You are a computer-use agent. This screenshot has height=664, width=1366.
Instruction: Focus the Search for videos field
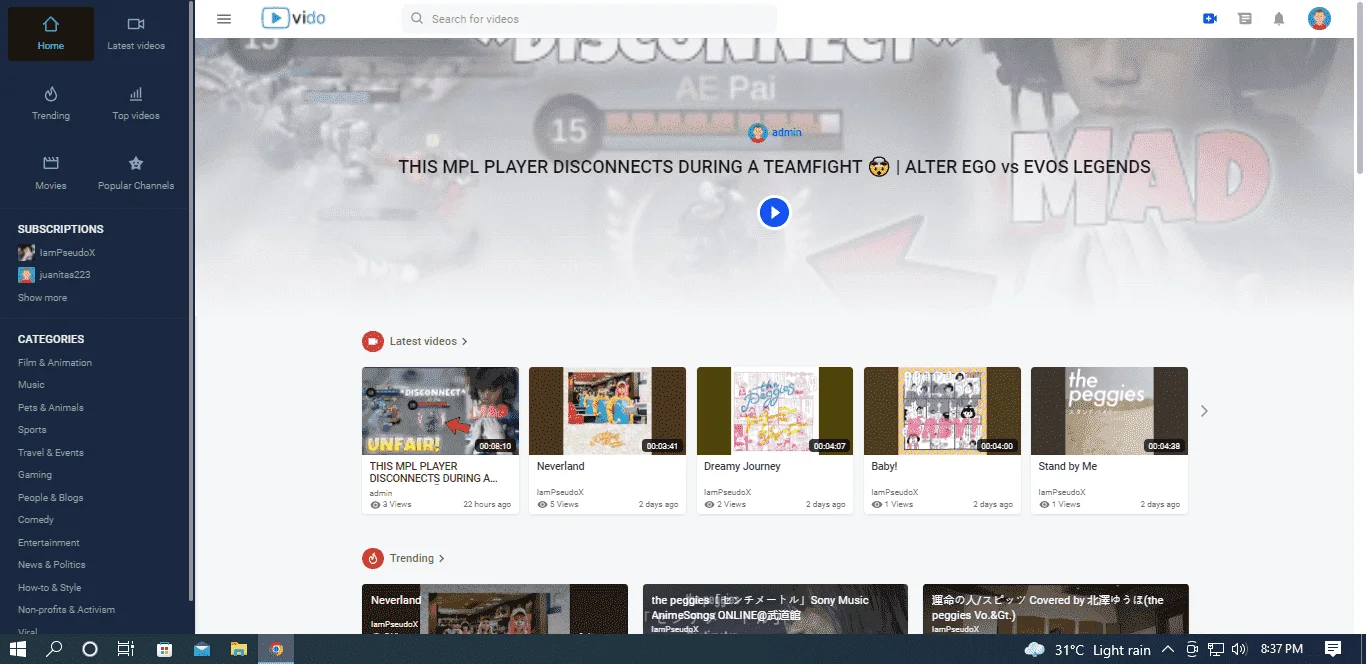(590, 19)
